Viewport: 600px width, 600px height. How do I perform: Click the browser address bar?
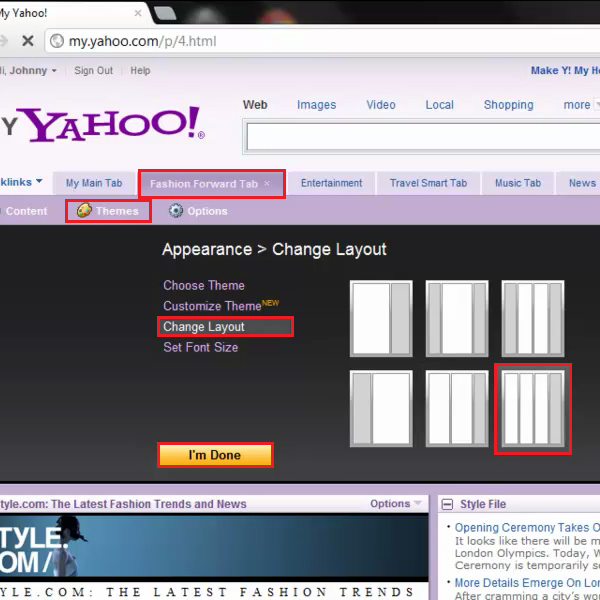(x=323, y=41)
